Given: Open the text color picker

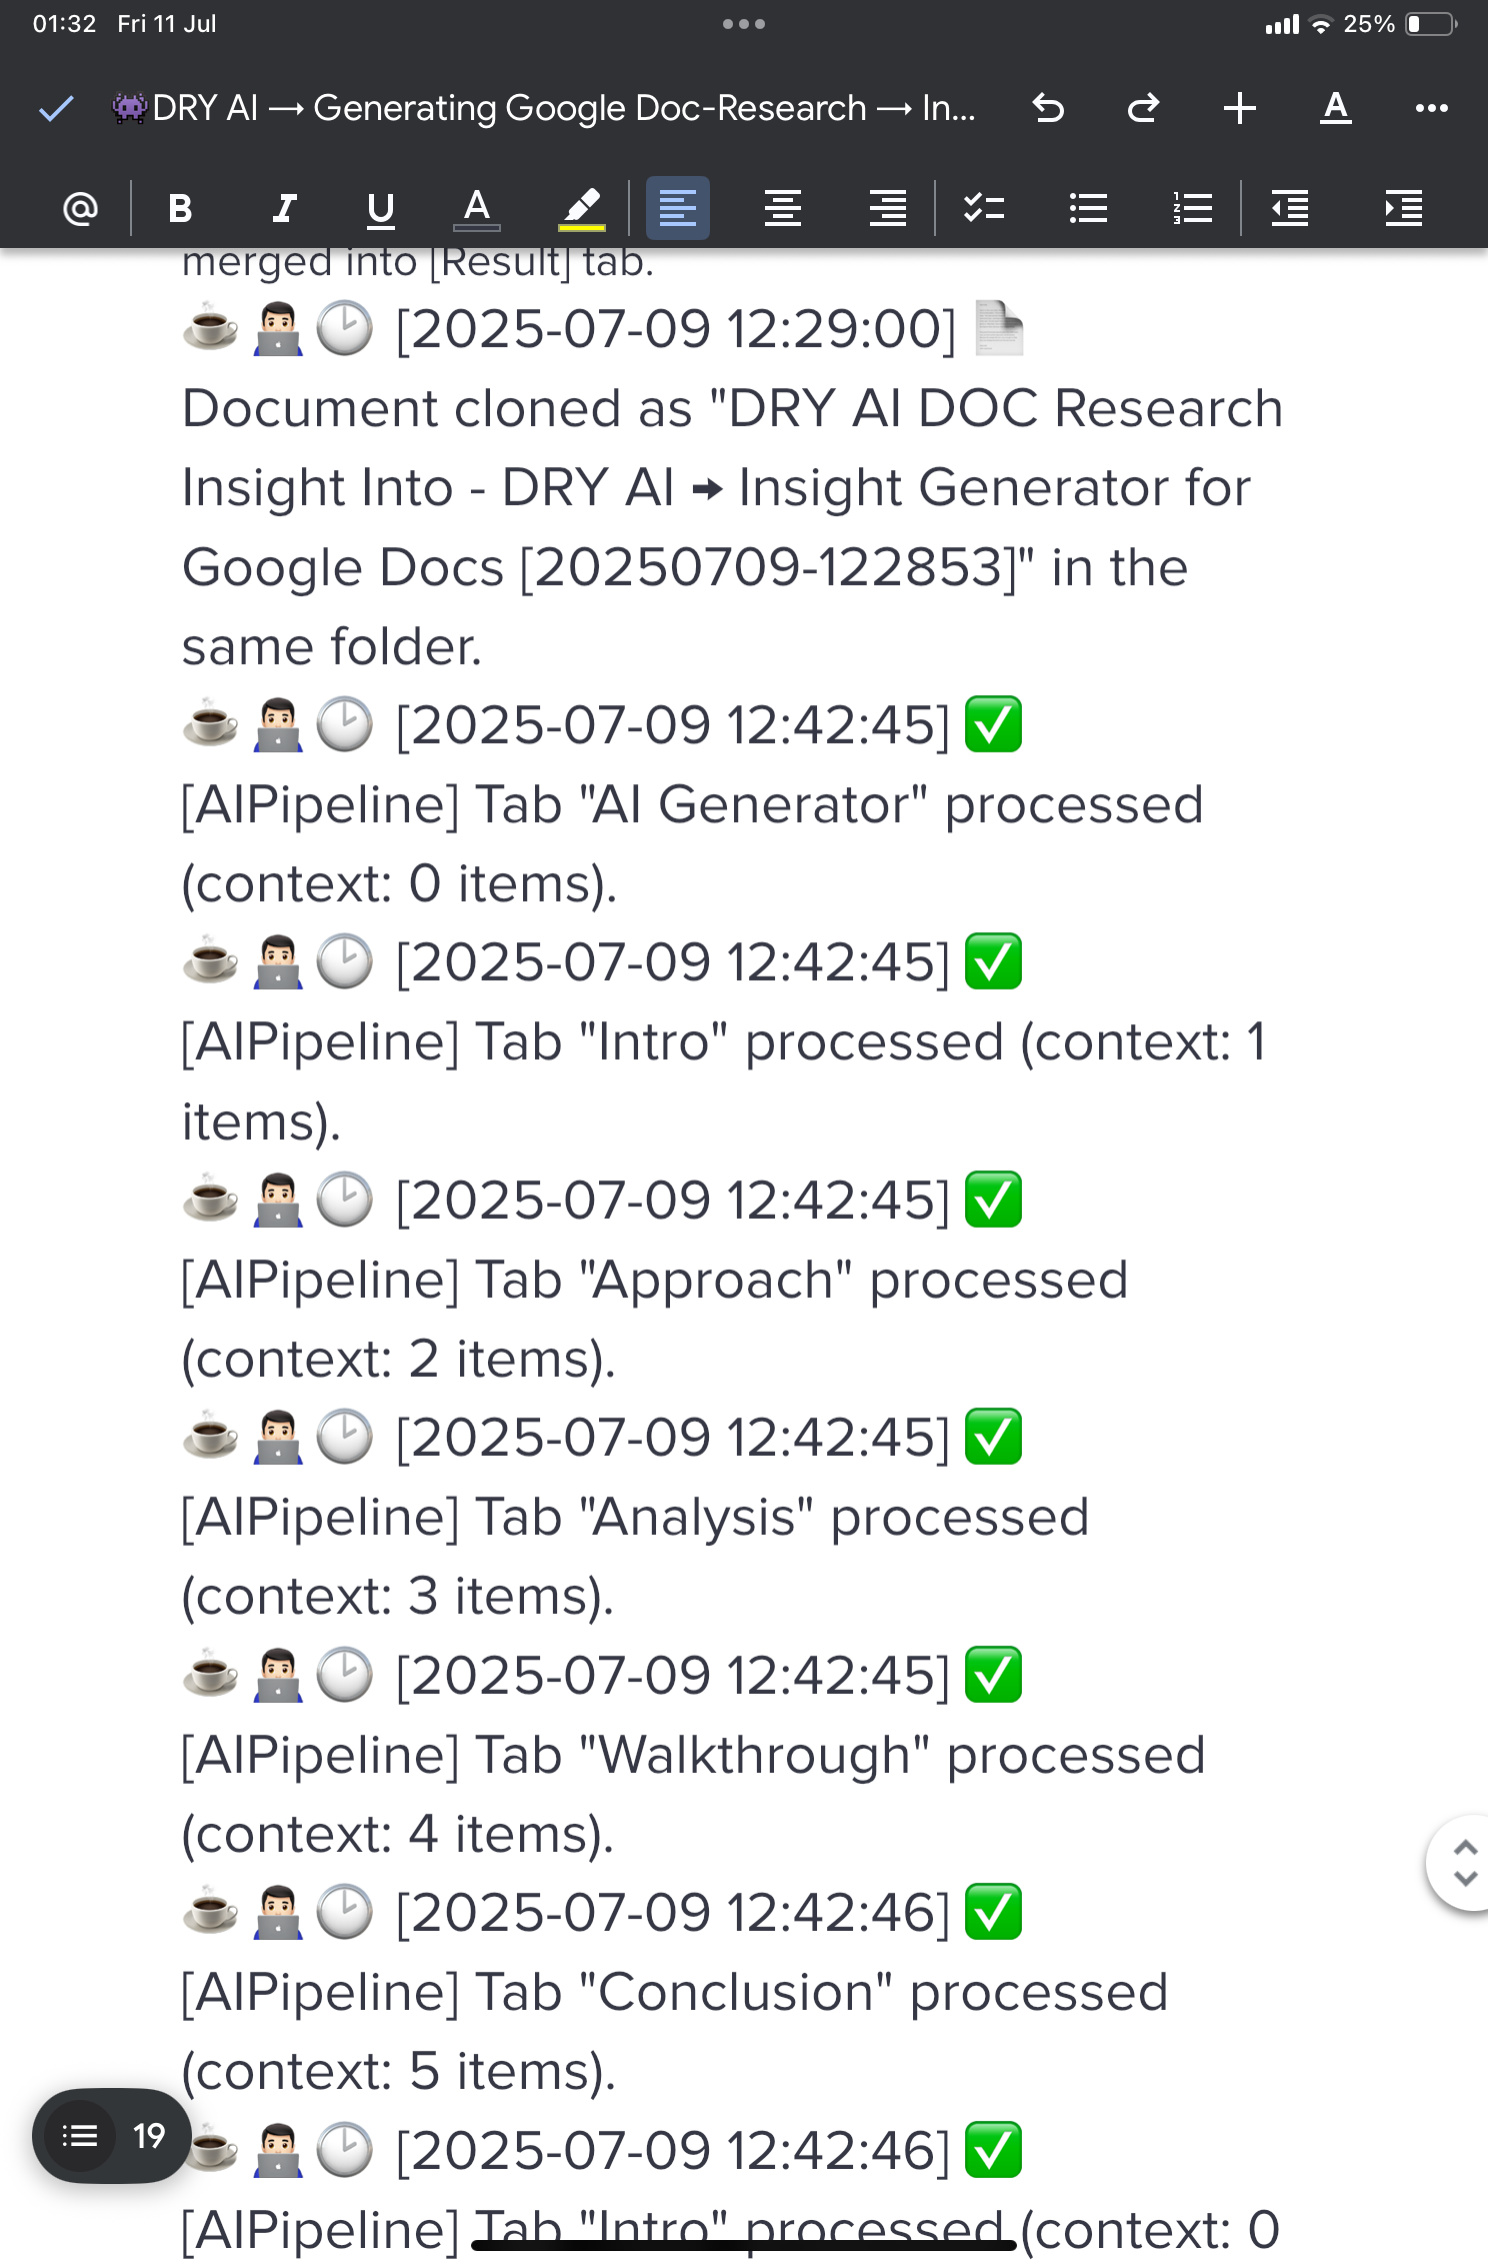Looking at the screenshot, I should 477,208.
